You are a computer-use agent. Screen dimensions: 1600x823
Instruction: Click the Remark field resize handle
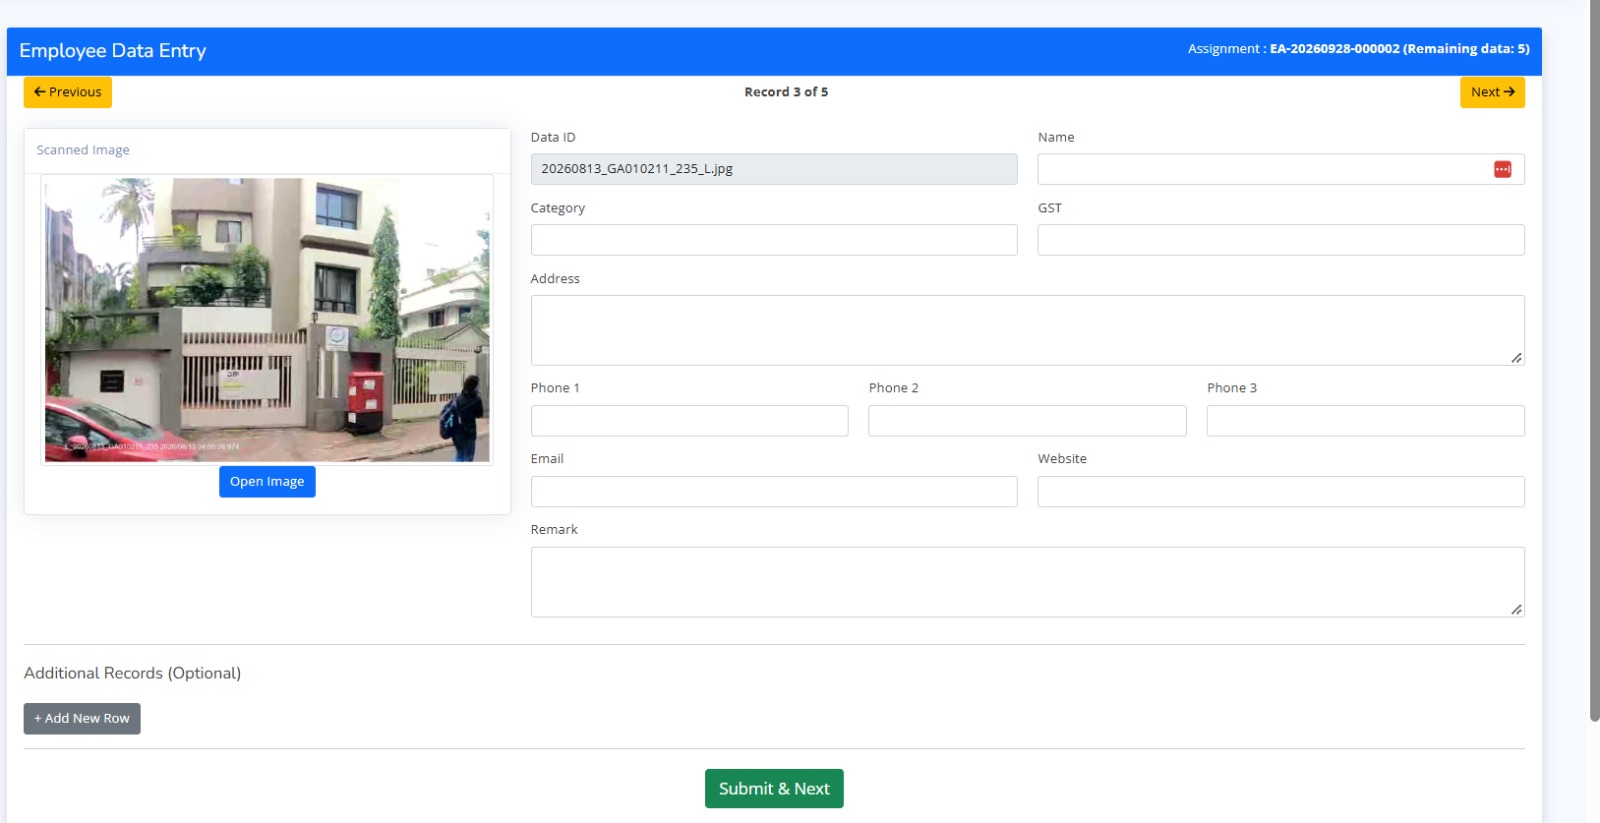pos(1517,610)
